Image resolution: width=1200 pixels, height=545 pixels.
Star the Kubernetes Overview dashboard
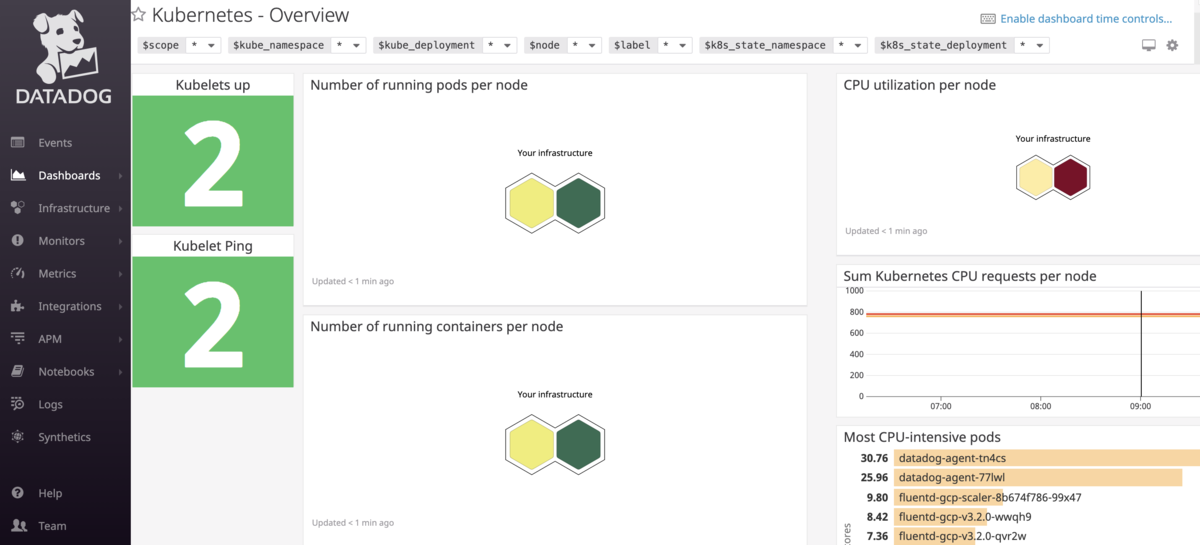click(x=139, y=15)
